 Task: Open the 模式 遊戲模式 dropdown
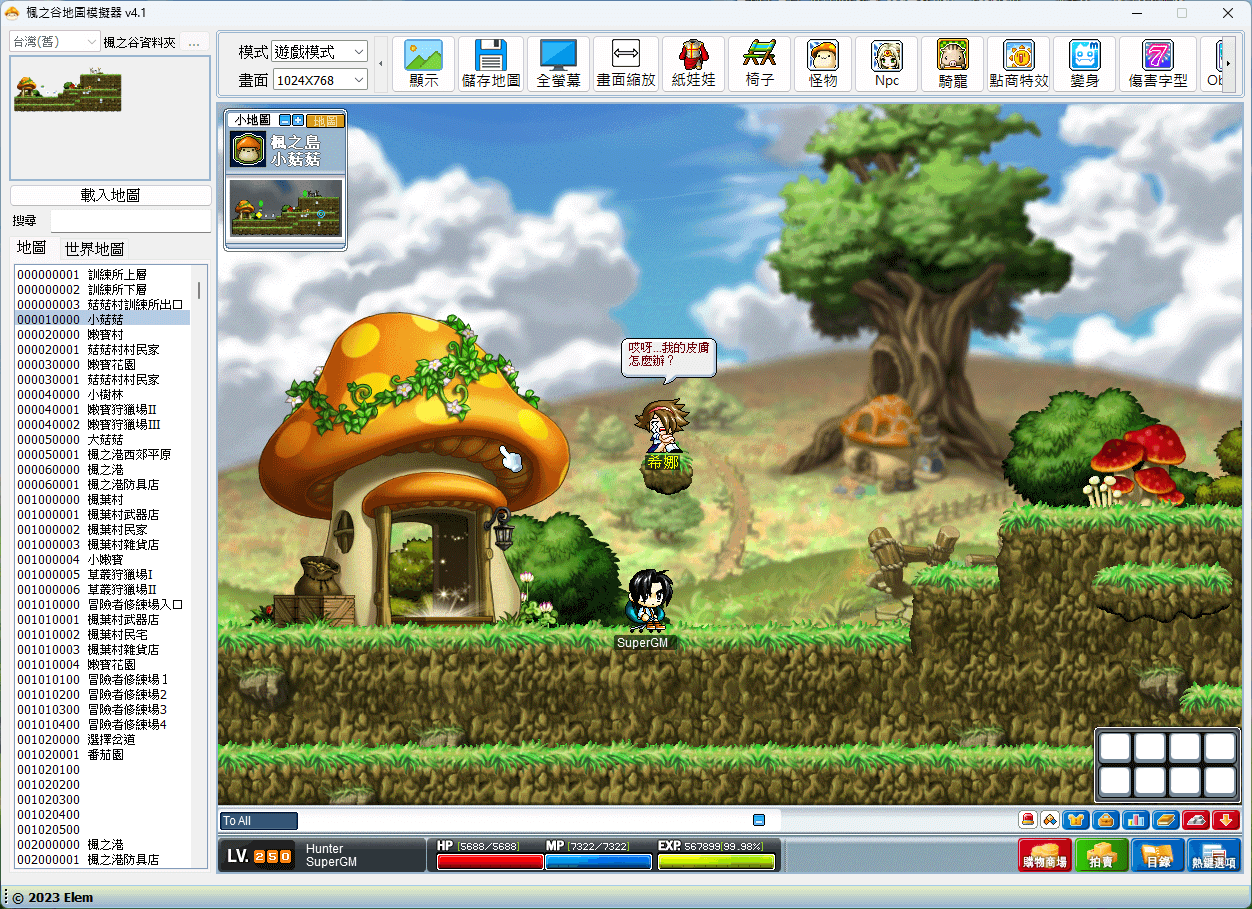320,51
